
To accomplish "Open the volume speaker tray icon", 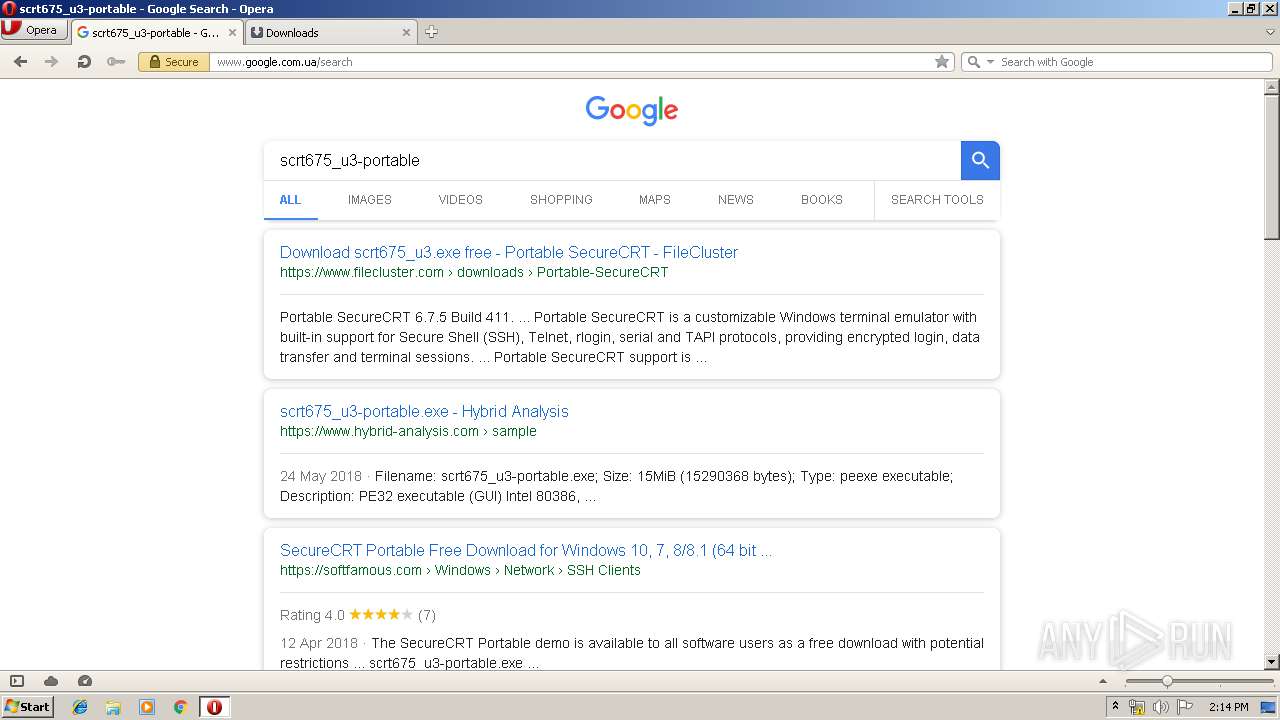I will pyautogui.click(x=1161, y=707).
